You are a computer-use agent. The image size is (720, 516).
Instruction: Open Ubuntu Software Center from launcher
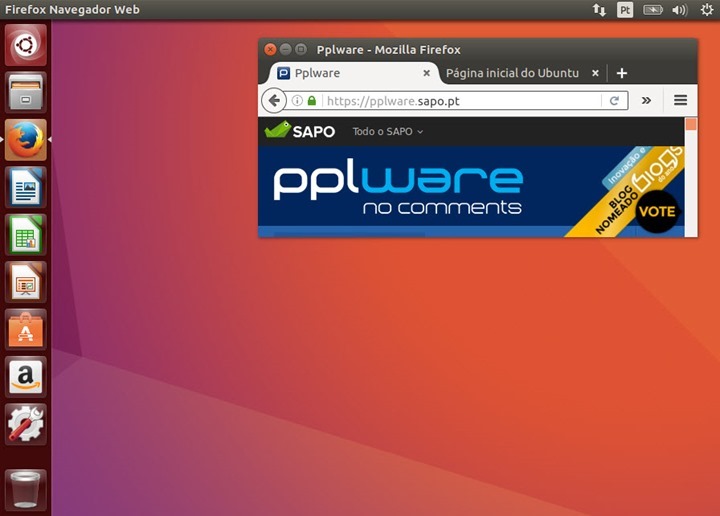pos(26,329)
